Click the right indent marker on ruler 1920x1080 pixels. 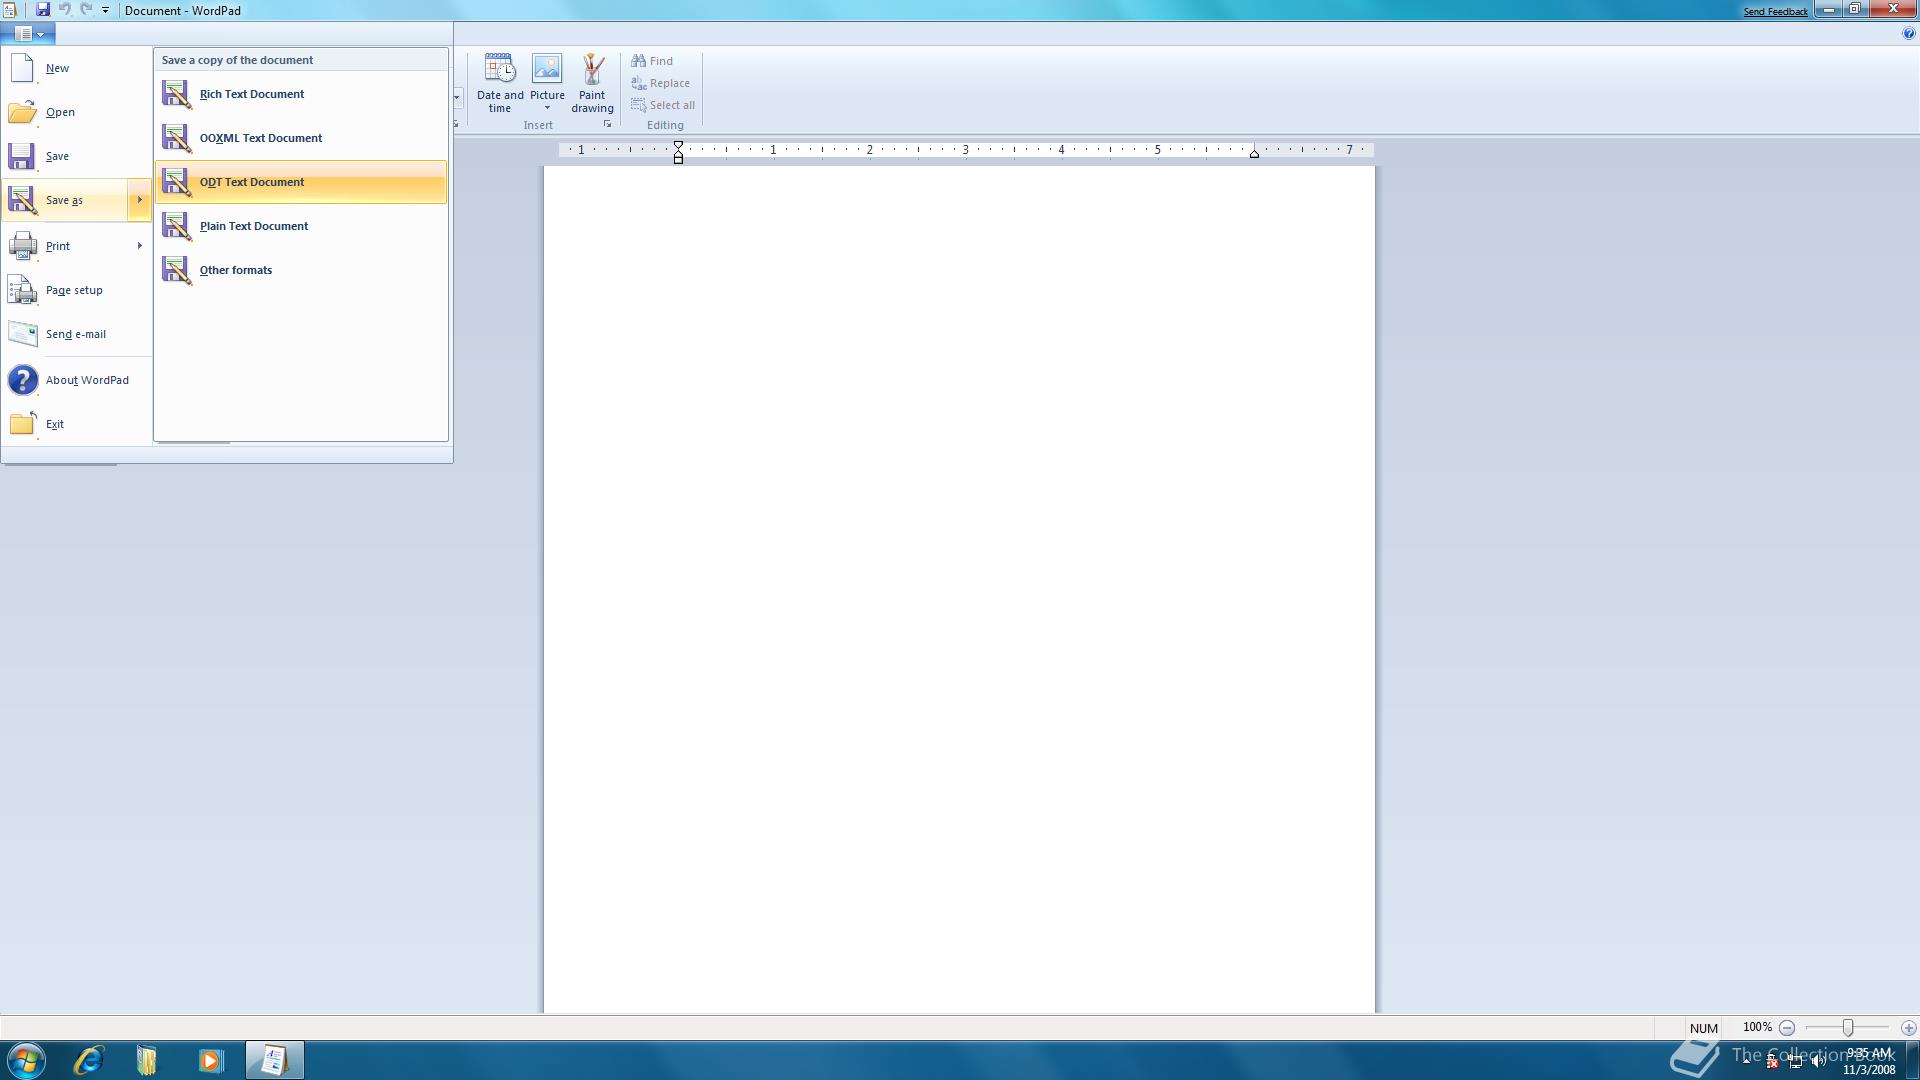1254,153
